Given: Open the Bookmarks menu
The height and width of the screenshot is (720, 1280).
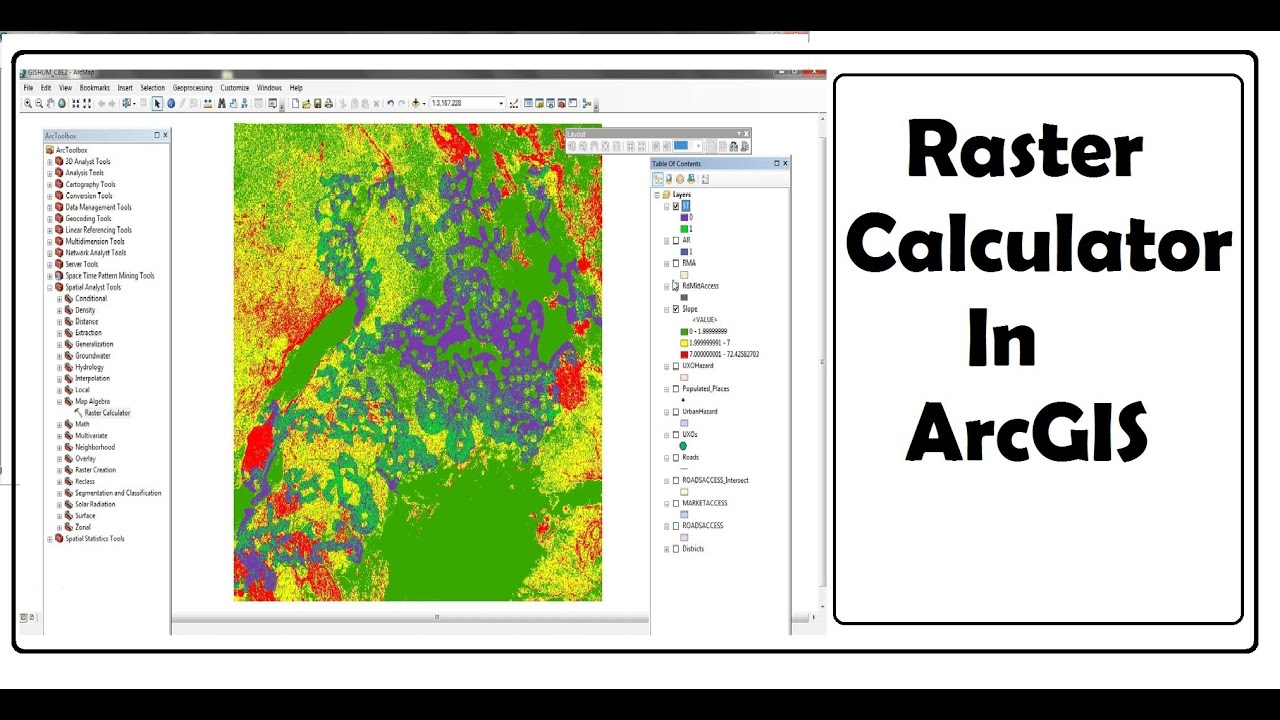Looking at the screenshot, I should point(94,88).
